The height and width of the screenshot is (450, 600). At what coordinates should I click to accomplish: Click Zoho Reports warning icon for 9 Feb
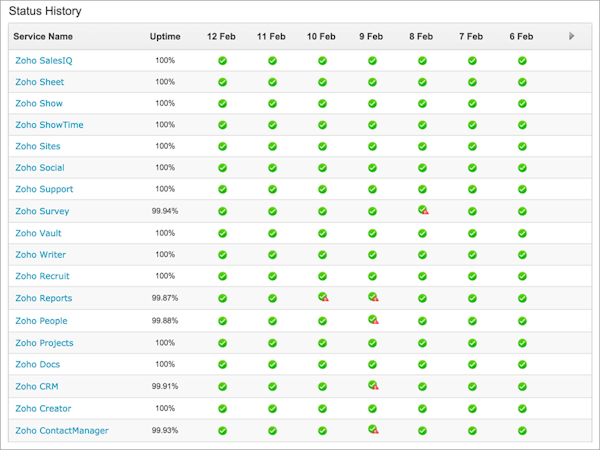tap(373, 297)
